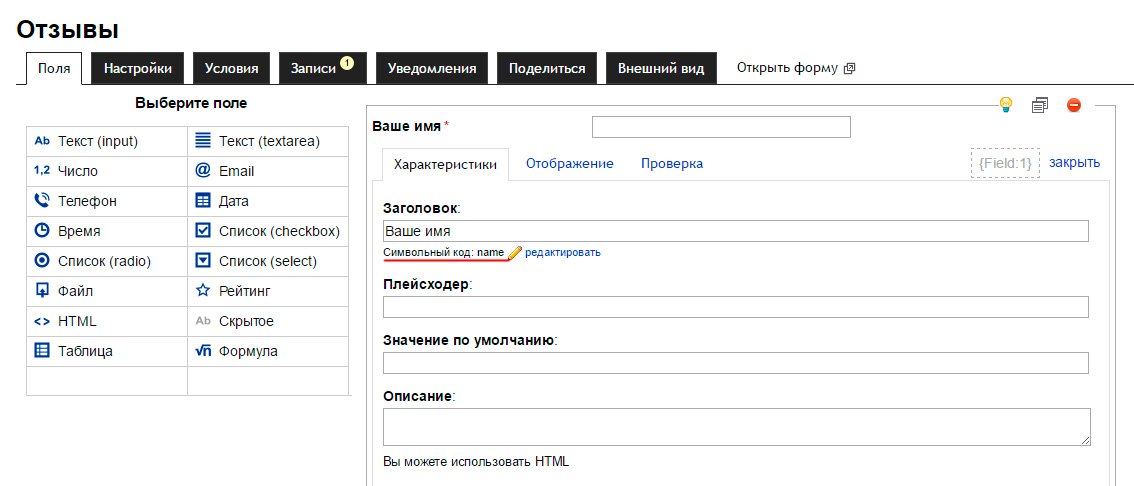Click the закрыть link
This screenshot has height=486, width=1134.
tap(1074, 162)
